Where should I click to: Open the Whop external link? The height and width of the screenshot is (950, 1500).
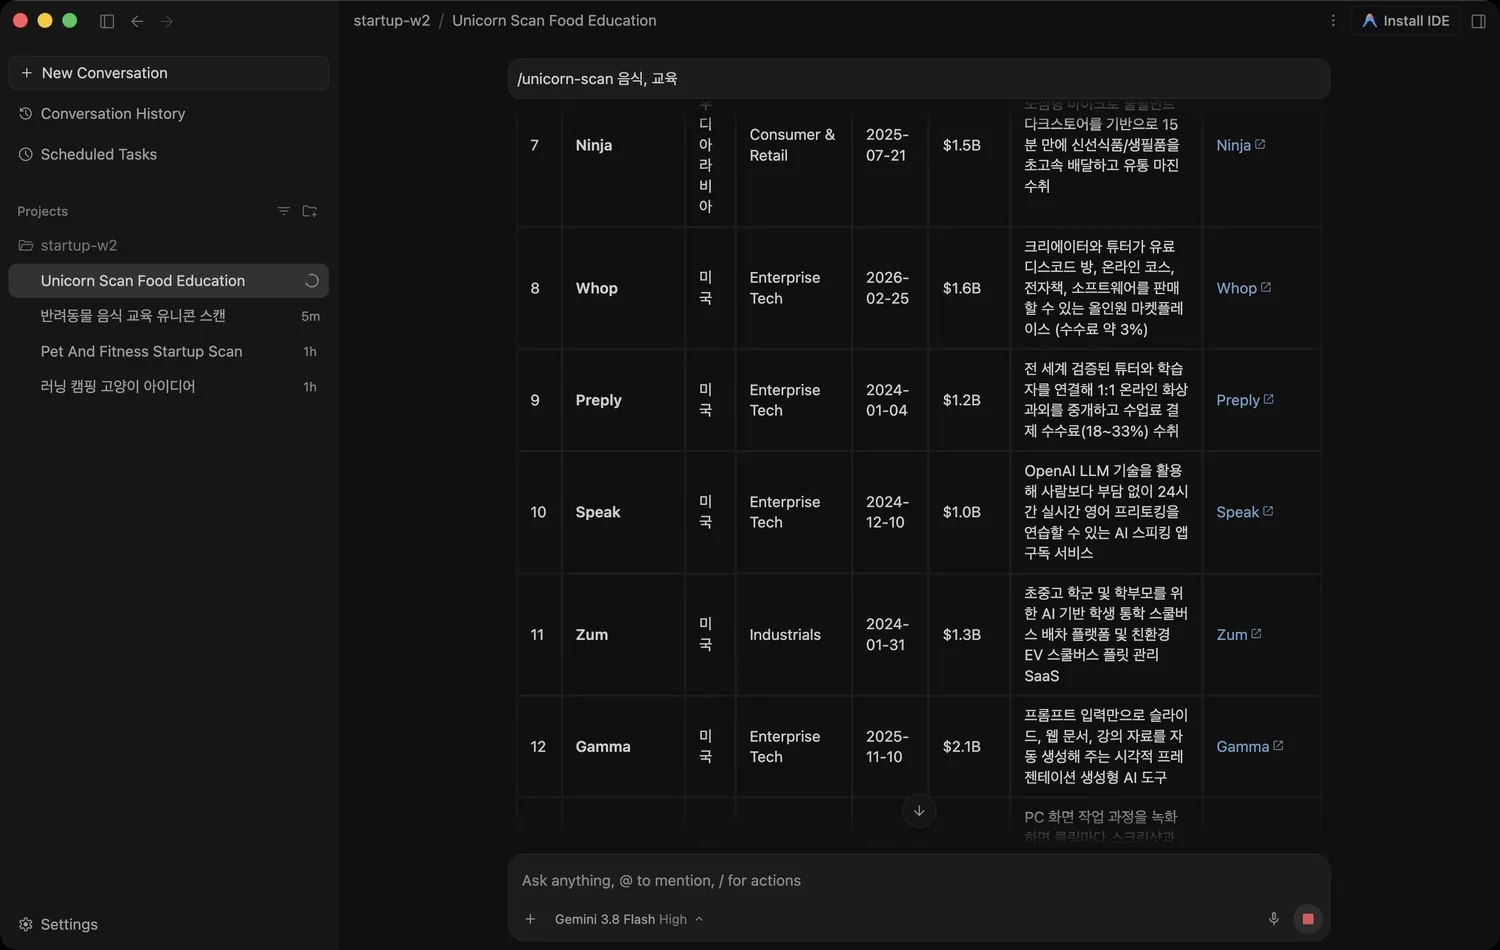click(1243, 288)
